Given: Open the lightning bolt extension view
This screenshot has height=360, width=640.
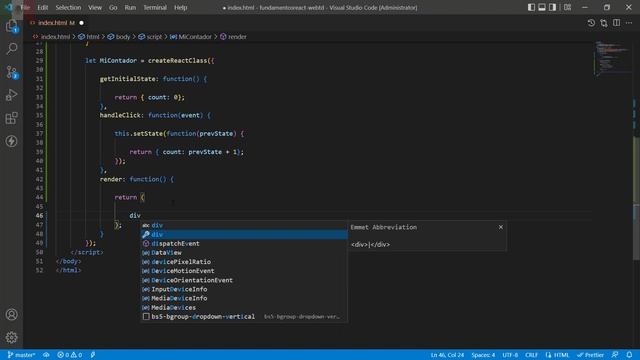Looking at the screenshot, I should point(11,141).
